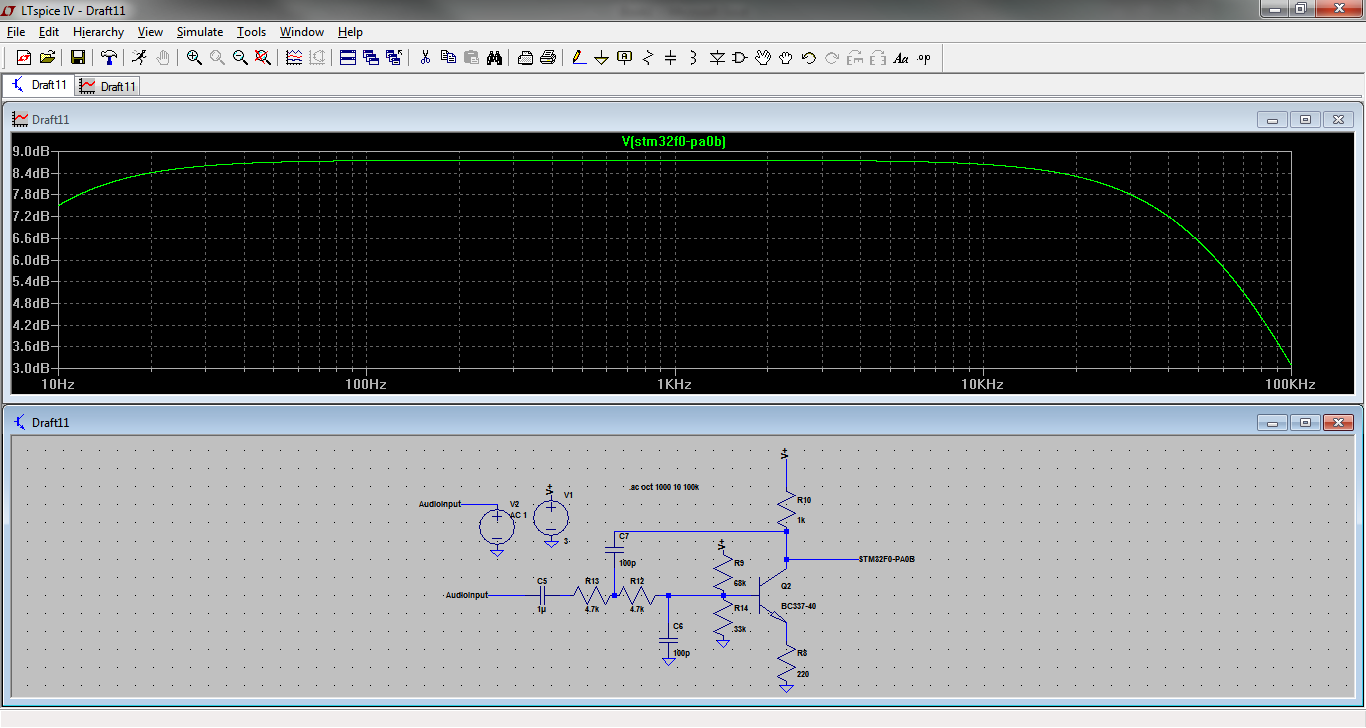Screen dimensions: 1366x728
Task: Select the draw wire pencil tool
Action: click(x=578, y=58)
